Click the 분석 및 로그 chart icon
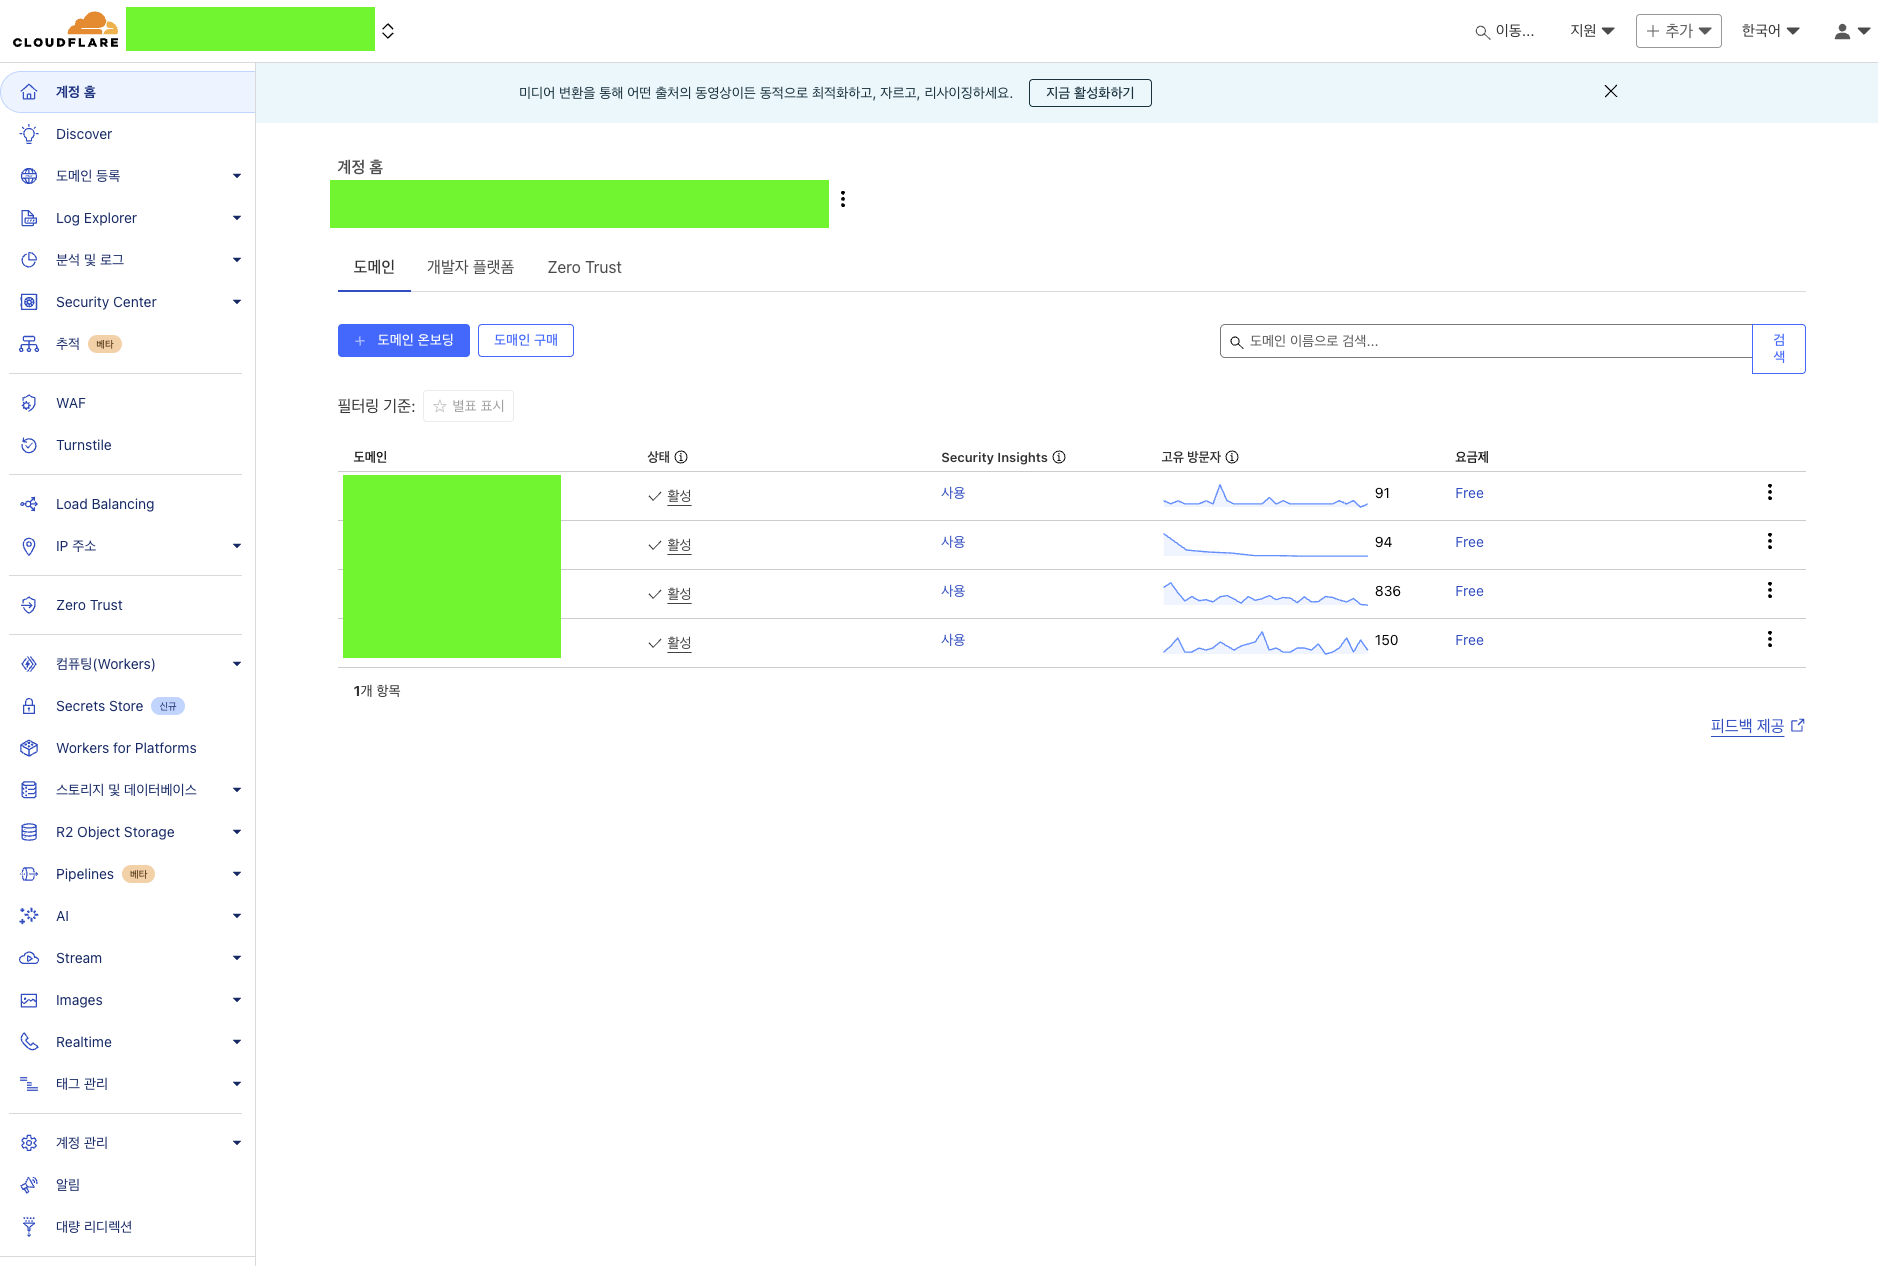The image size is (1878, 1266). 29,260
